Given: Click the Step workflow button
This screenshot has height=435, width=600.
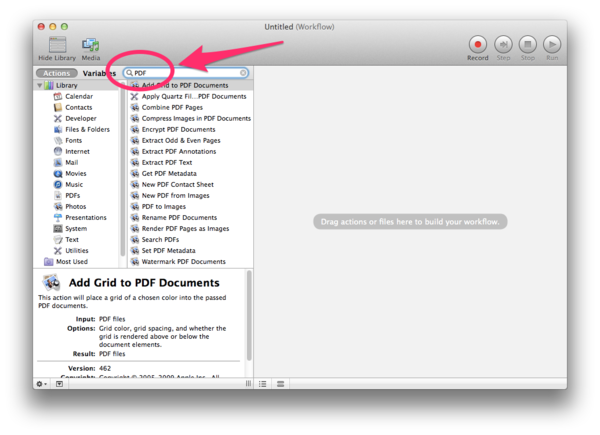Looking at the screenshot, I should click(x=503, y=44).
